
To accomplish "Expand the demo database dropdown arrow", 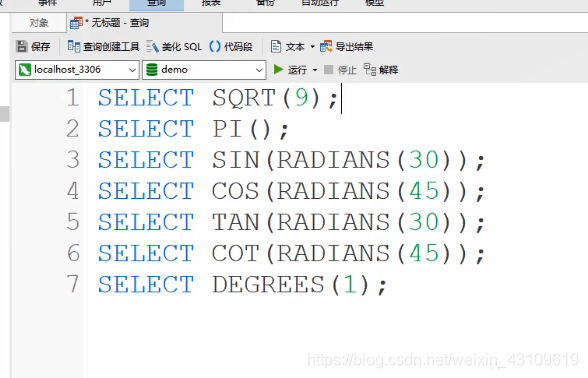I will point(259,70).
